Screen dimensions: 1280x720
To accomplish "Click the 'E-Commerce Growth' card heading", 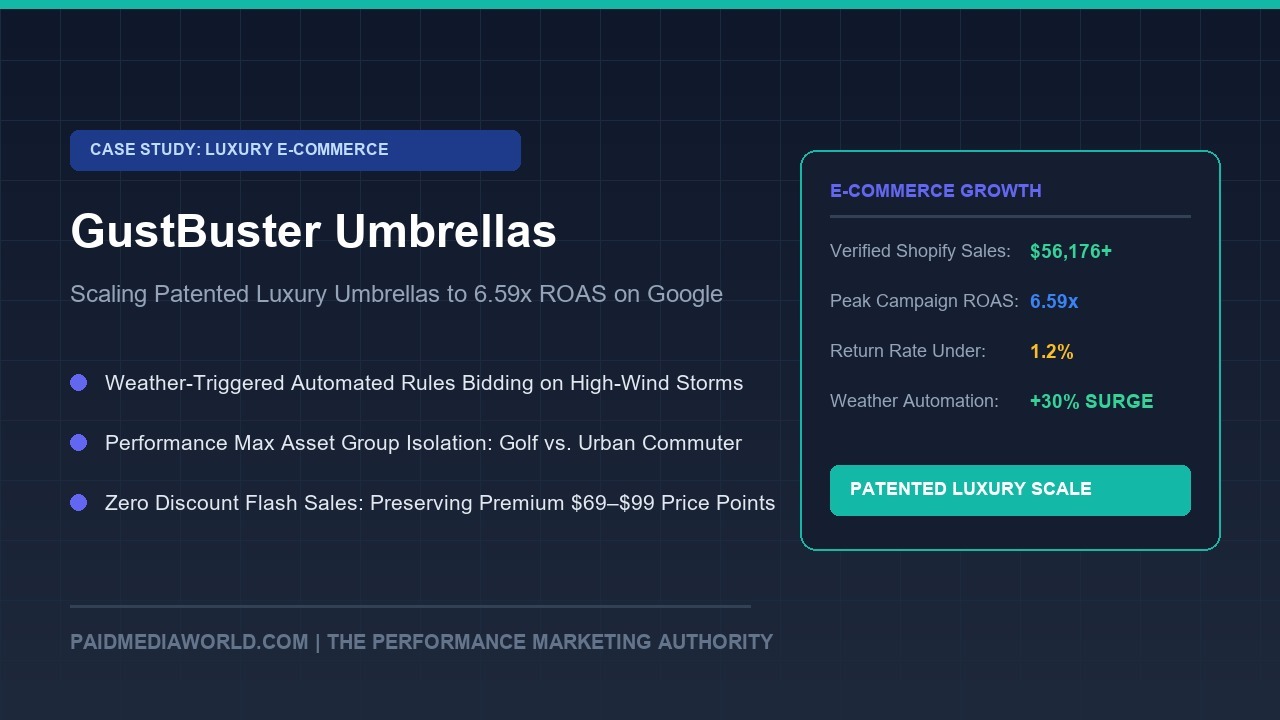I will (x=936, y=191).
